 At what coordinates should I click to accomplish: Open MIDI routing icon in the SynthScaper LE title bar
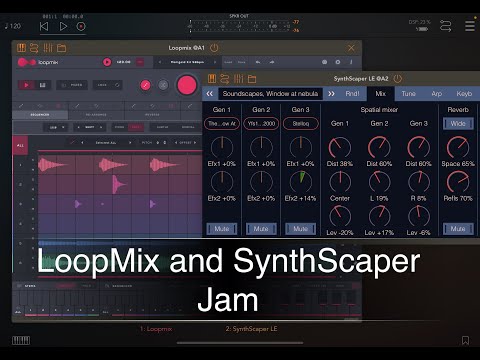point(225,79)
